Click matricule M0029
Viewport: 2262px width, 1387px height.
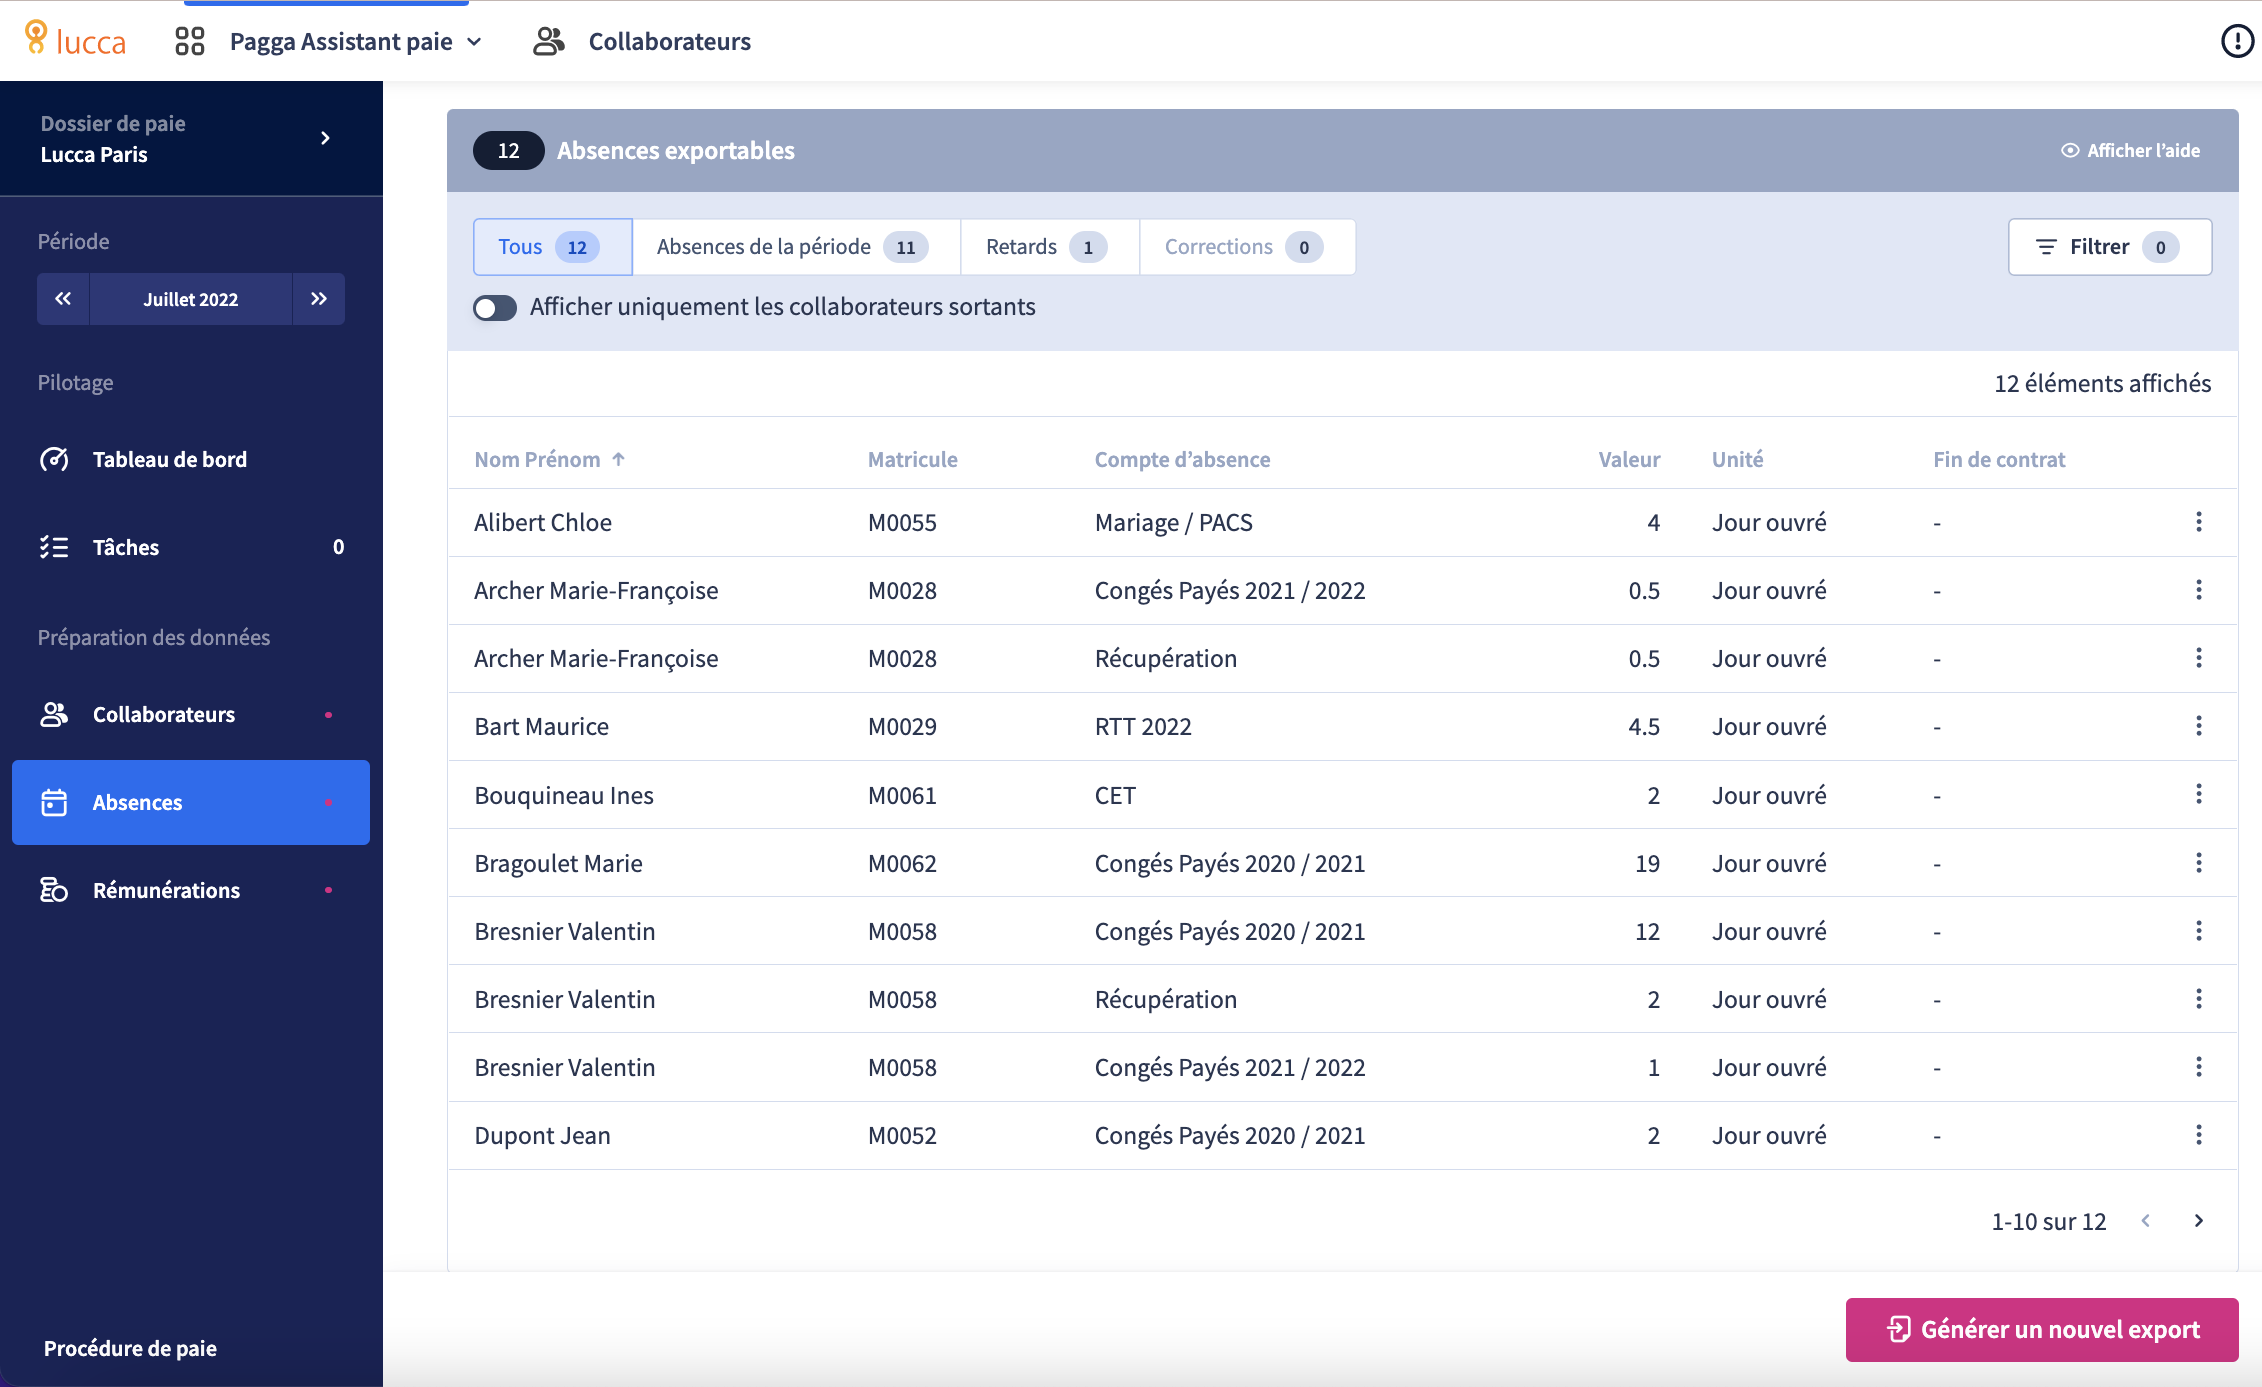click(x=902, y=727)
